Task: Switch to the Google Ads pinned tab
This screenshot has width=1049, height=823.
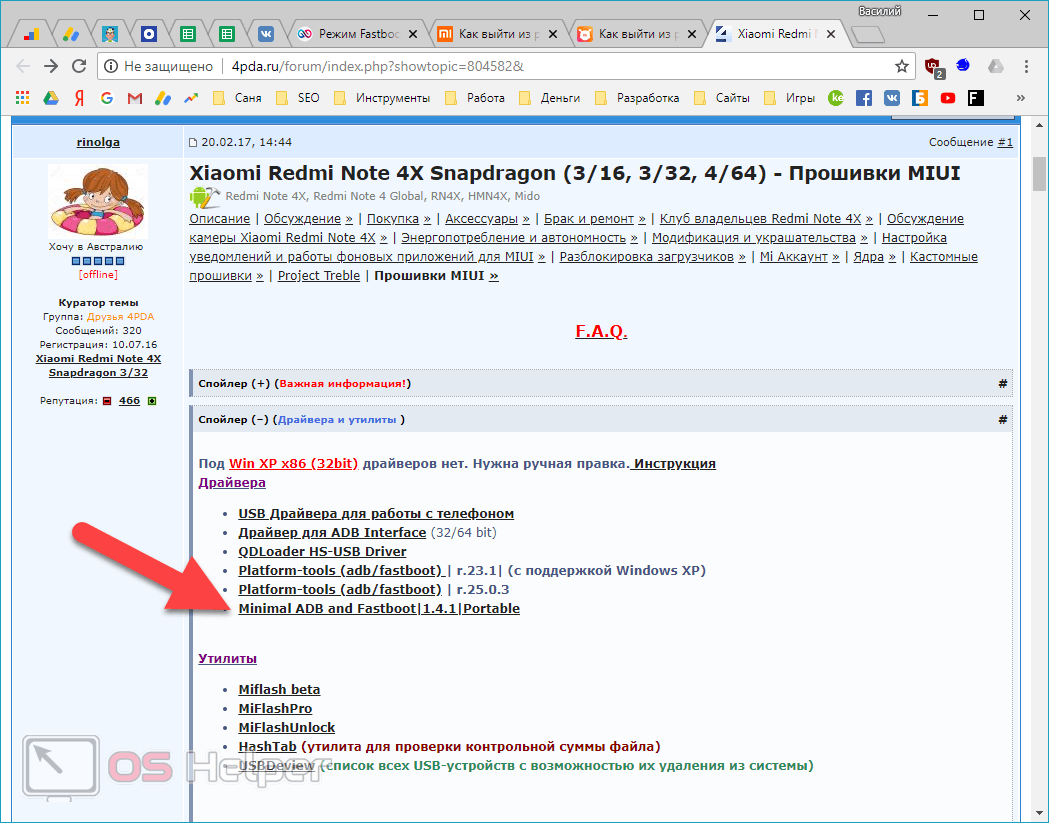Action: (x=70, y=33)
